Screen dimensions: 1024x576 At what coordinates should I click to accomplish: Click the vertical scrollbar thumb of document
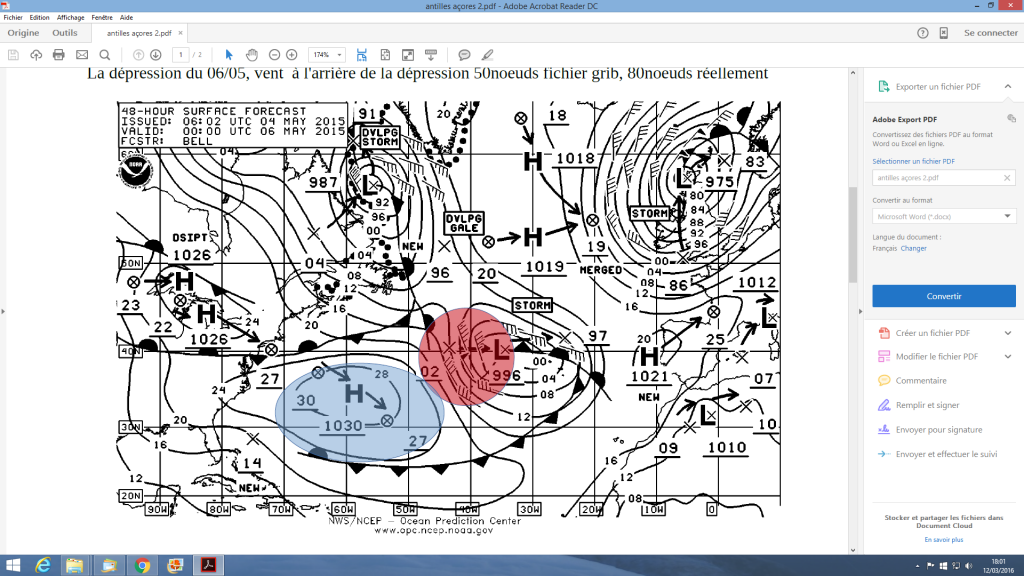pos(853,235)
